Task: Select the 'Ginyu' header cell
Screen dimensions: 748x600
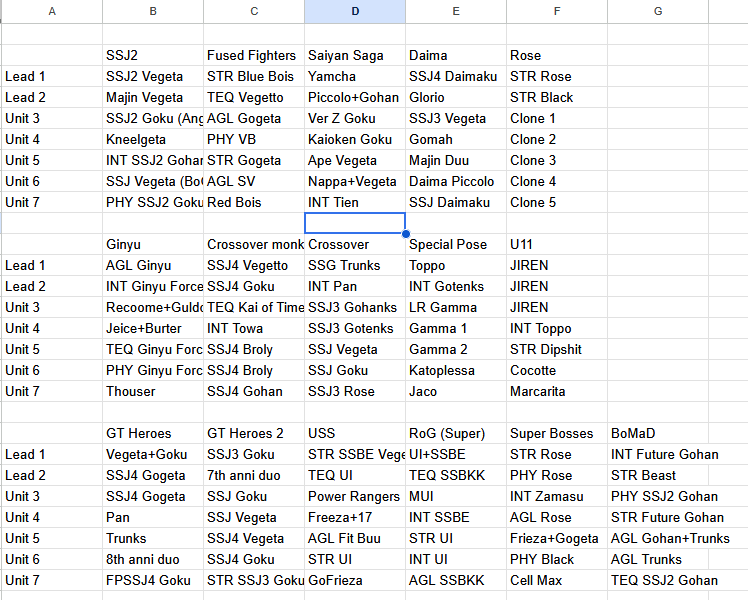Action: (x=153, y=244)
